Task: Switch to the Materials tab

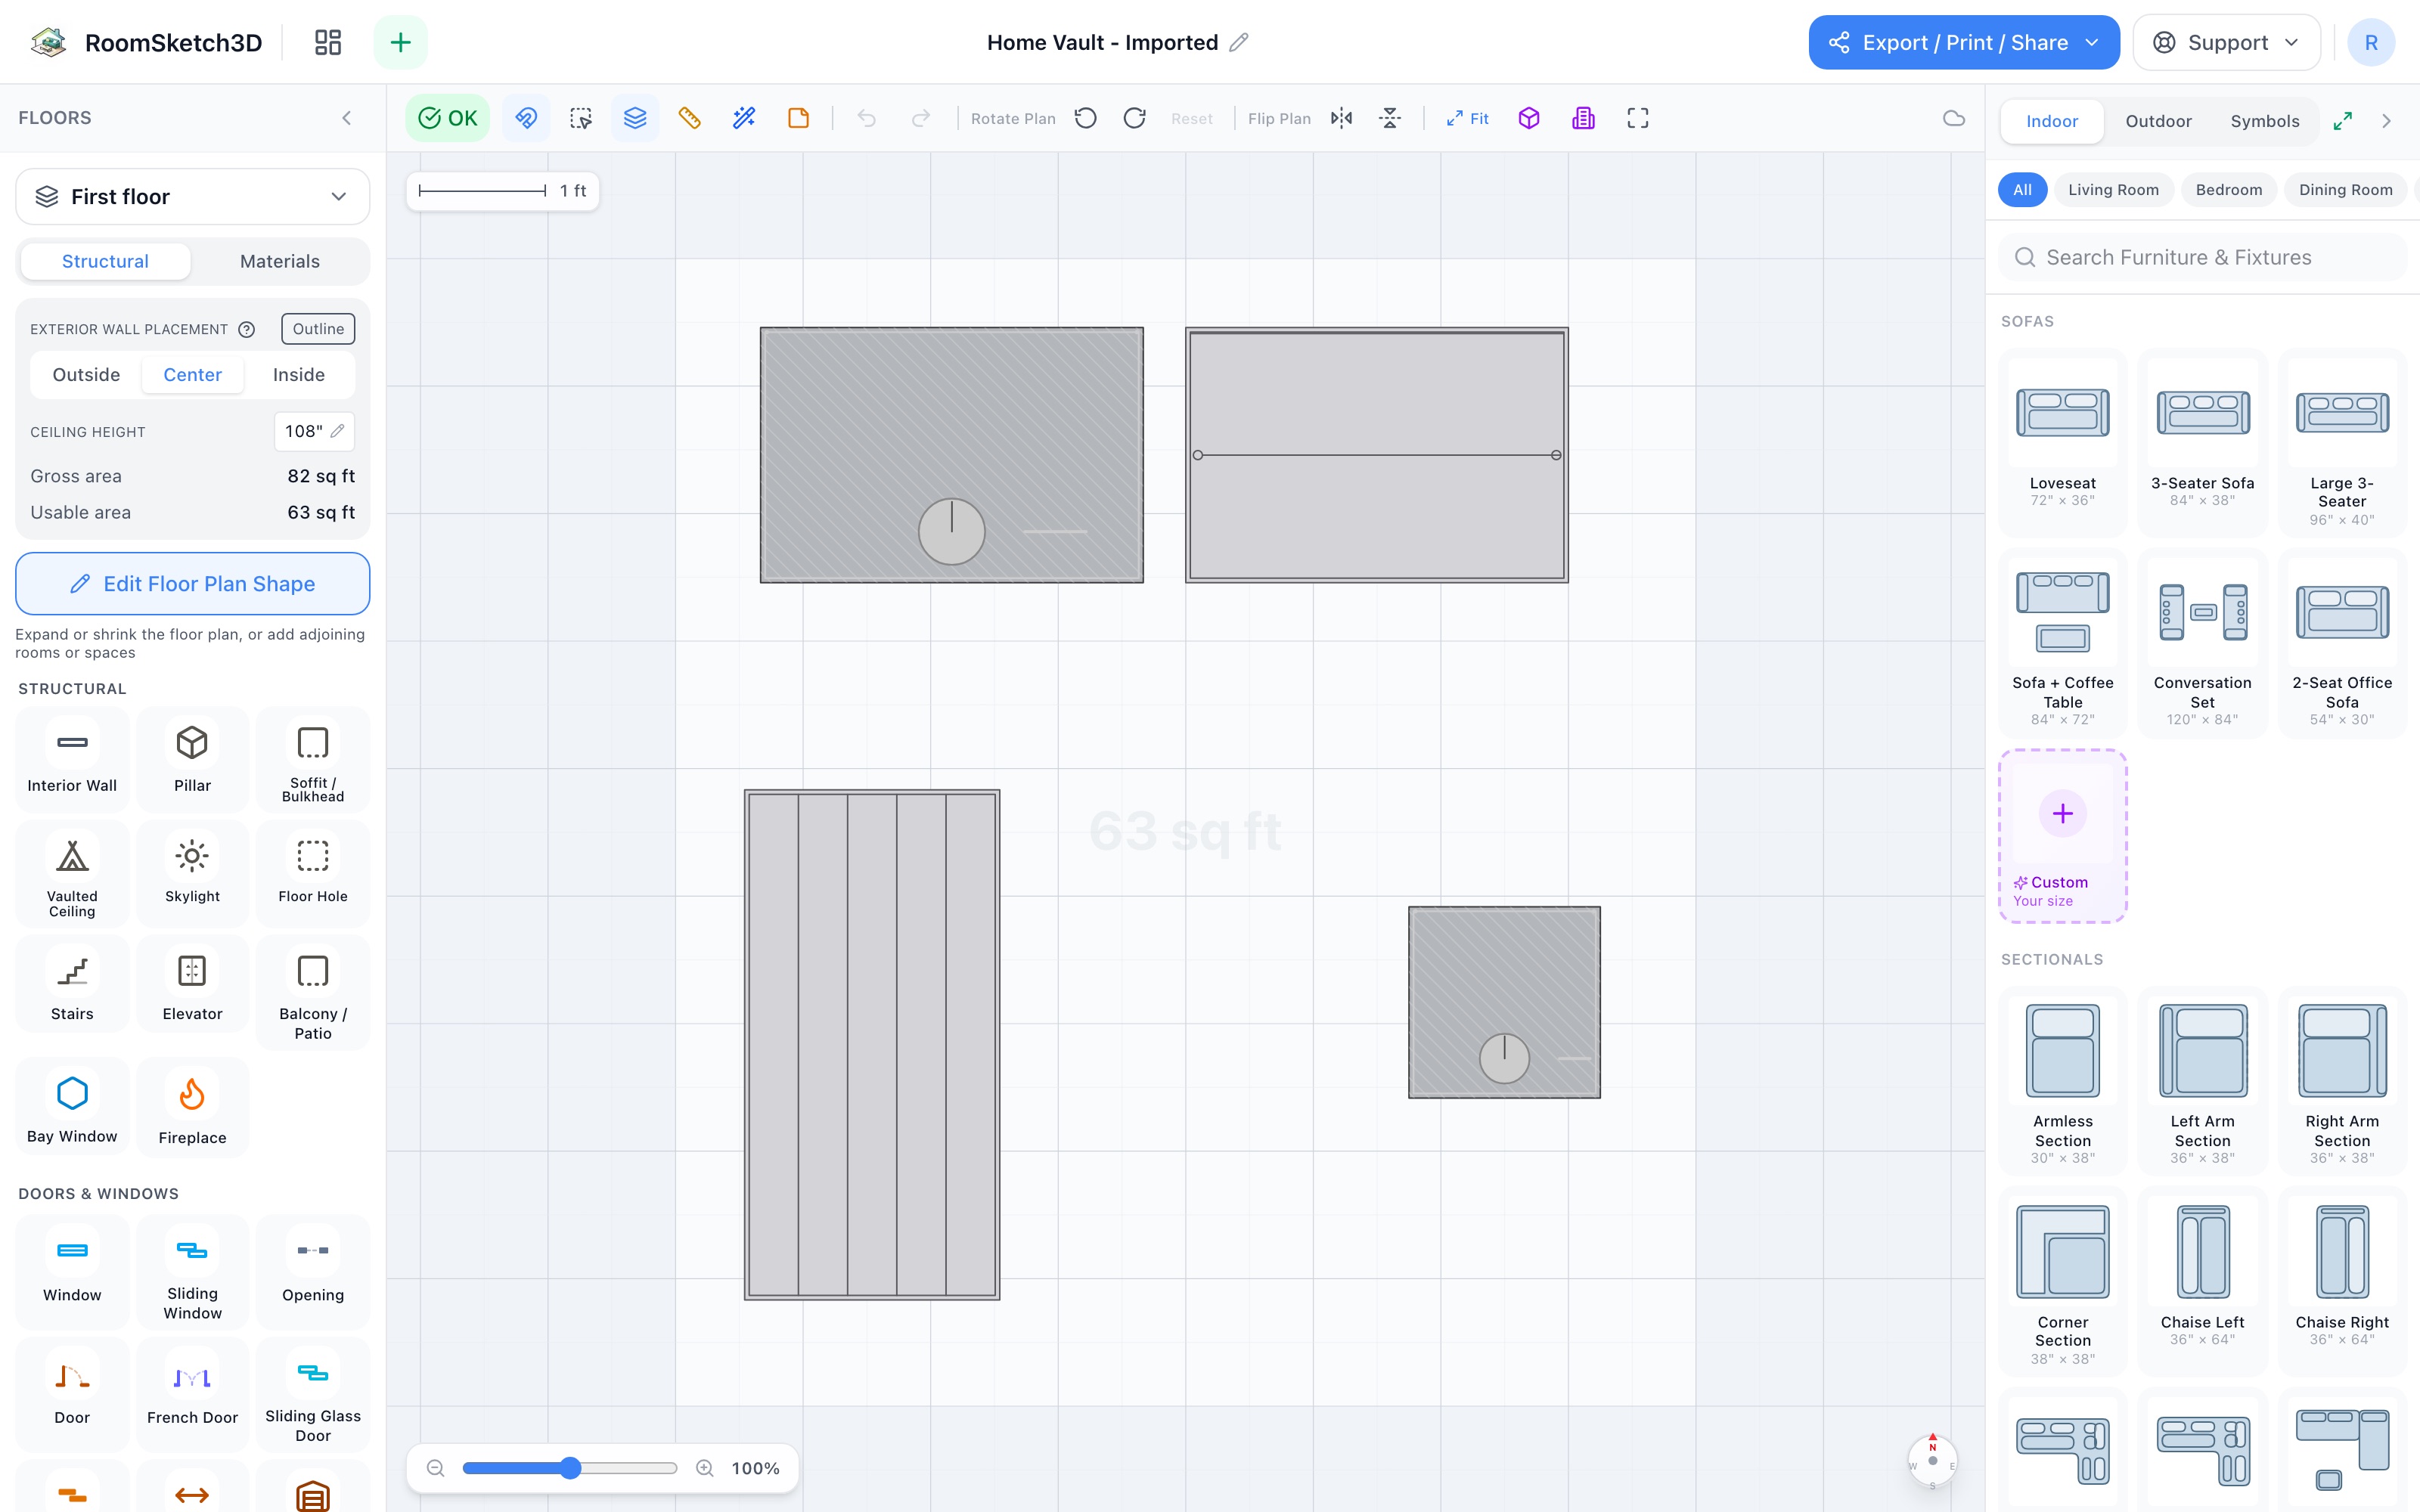Action: (280, 261)
